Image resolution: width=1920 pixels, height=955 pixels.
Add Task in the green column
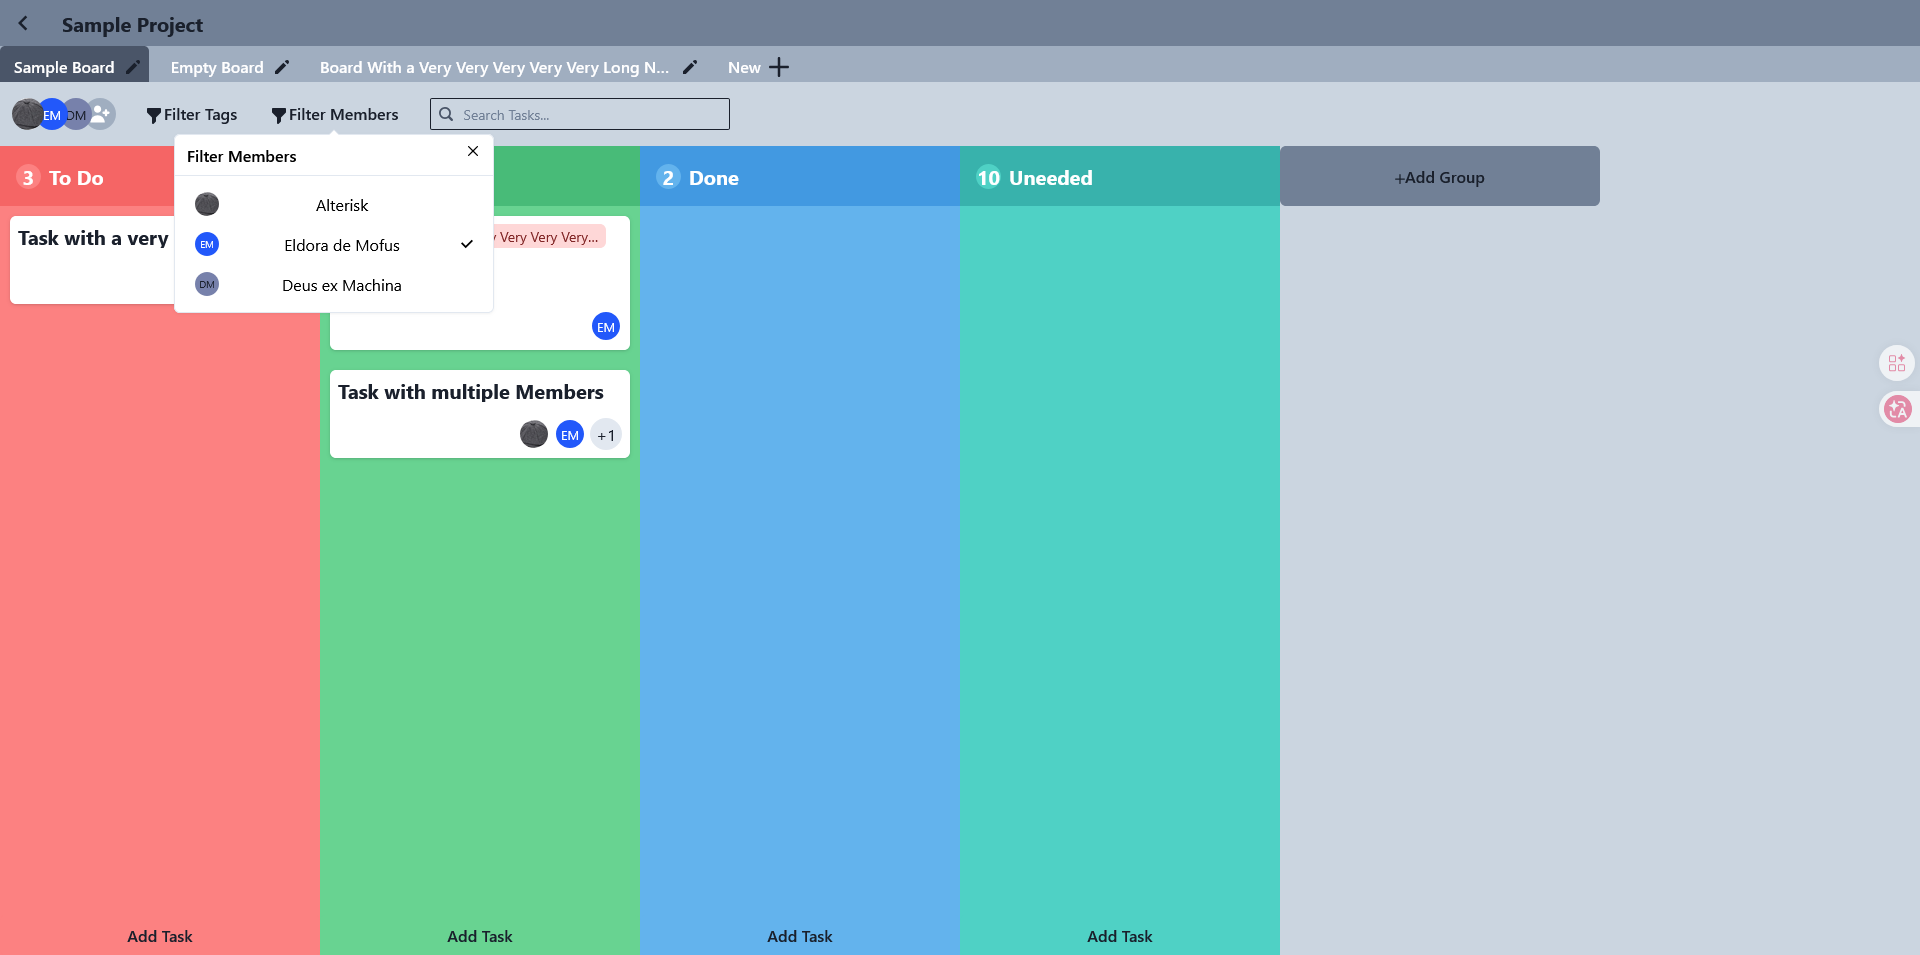click(x=480, y=936)
